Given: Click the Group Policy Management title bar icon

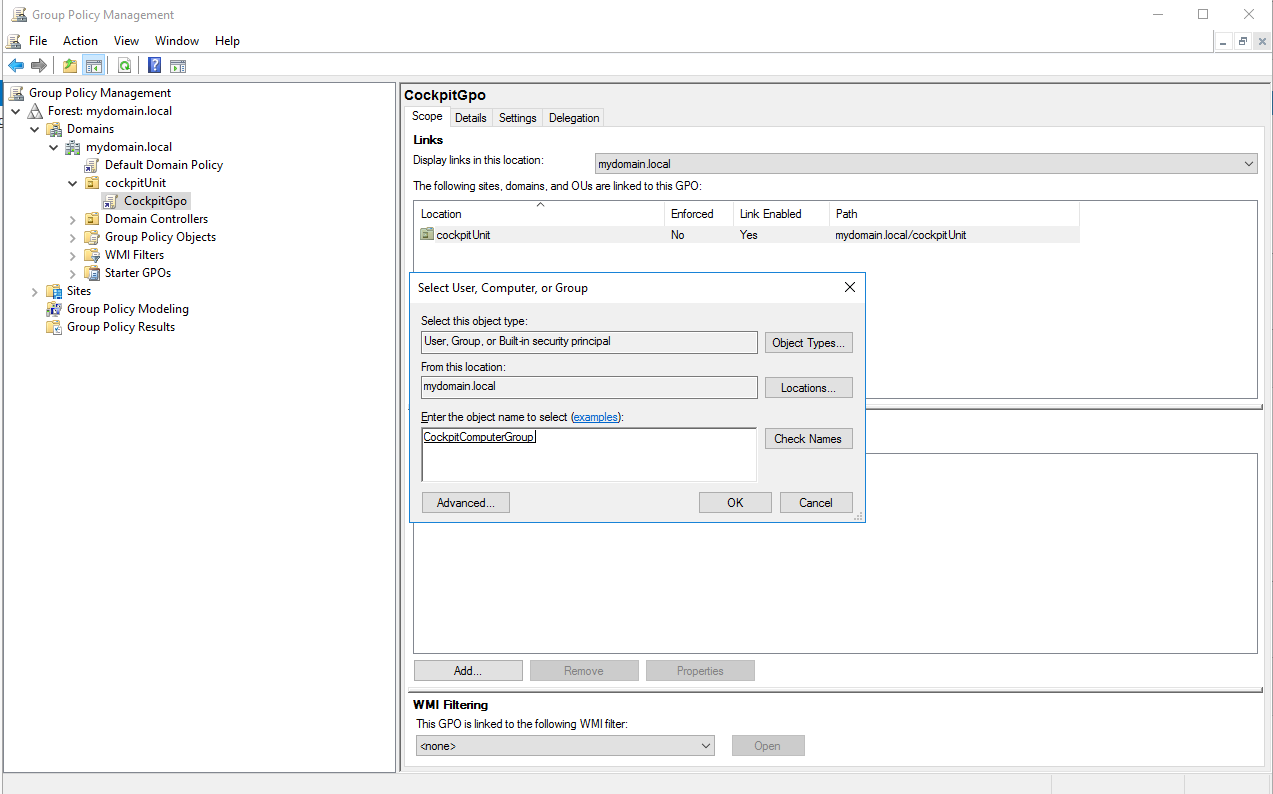Looking at the screenshot, I should pyautogui.click(x=18, y=15).
